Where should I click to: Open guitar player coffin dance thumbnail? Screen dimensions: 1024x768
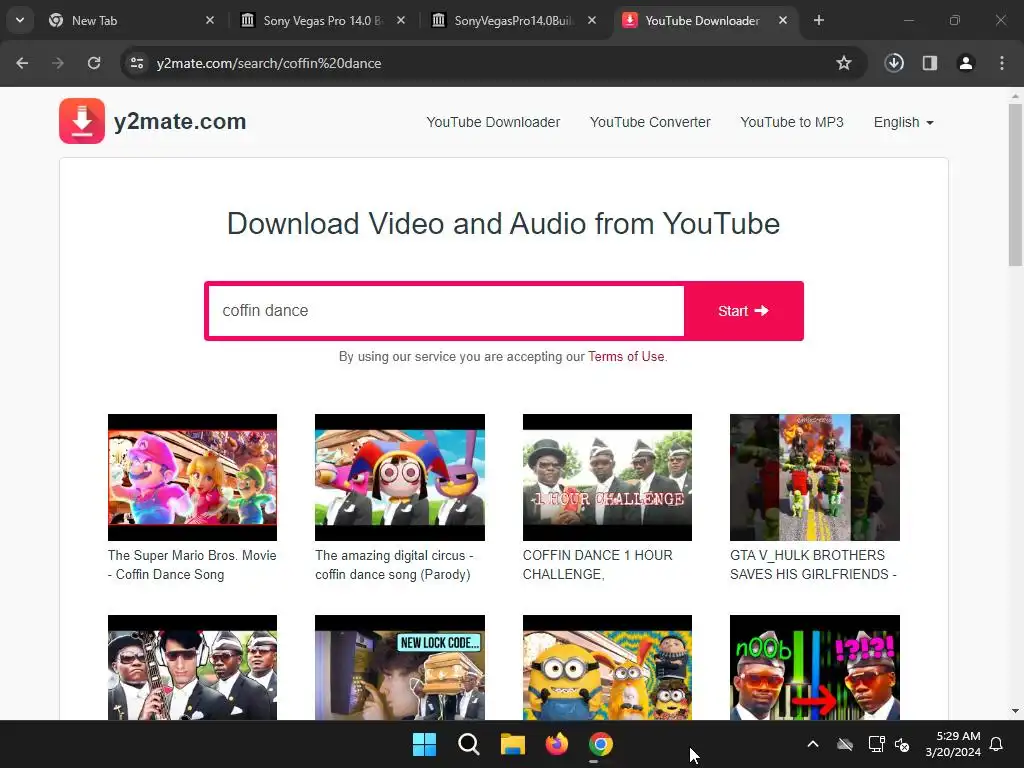tap(192, 667)
